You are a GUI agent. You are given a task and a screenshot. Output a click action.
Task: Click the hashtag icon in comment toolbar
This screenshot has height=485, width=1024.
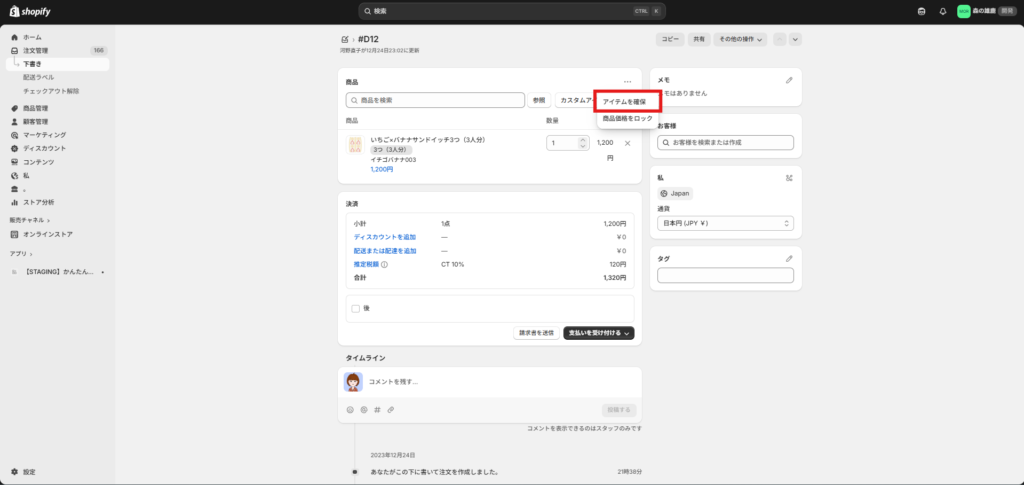(377, 409)
